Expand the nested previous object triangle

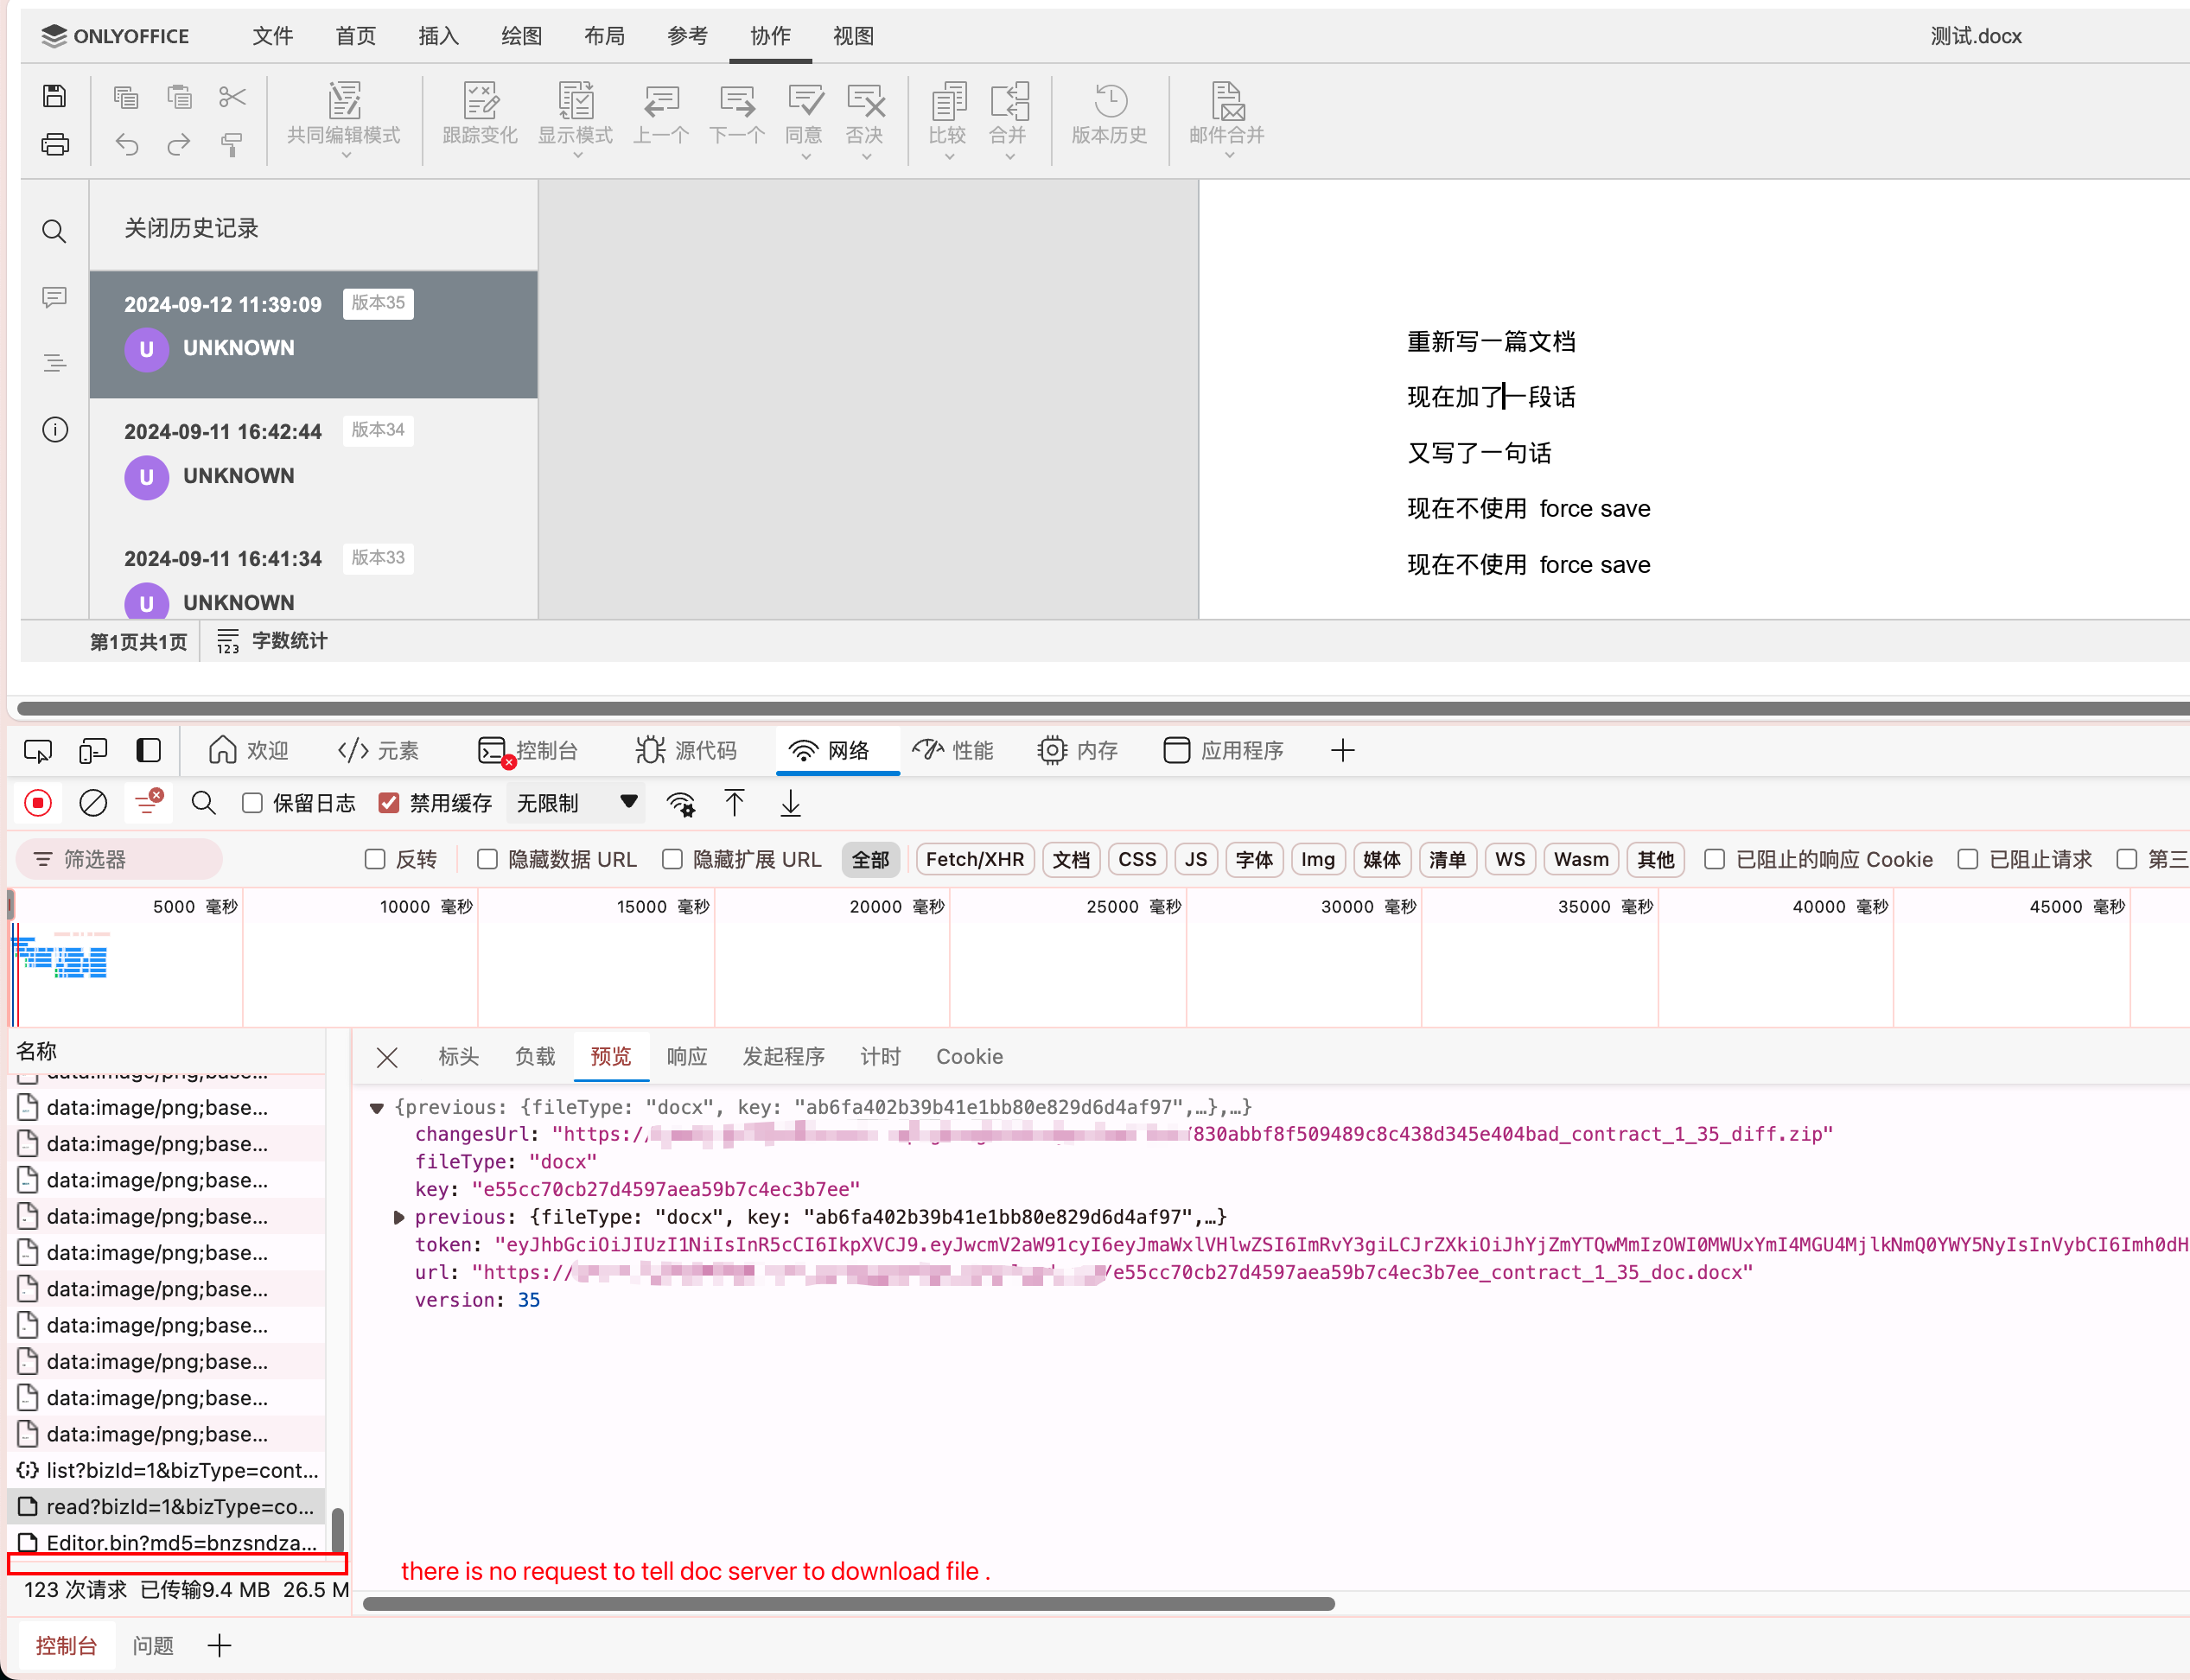pyautogui.click(x=398, y=1217)
